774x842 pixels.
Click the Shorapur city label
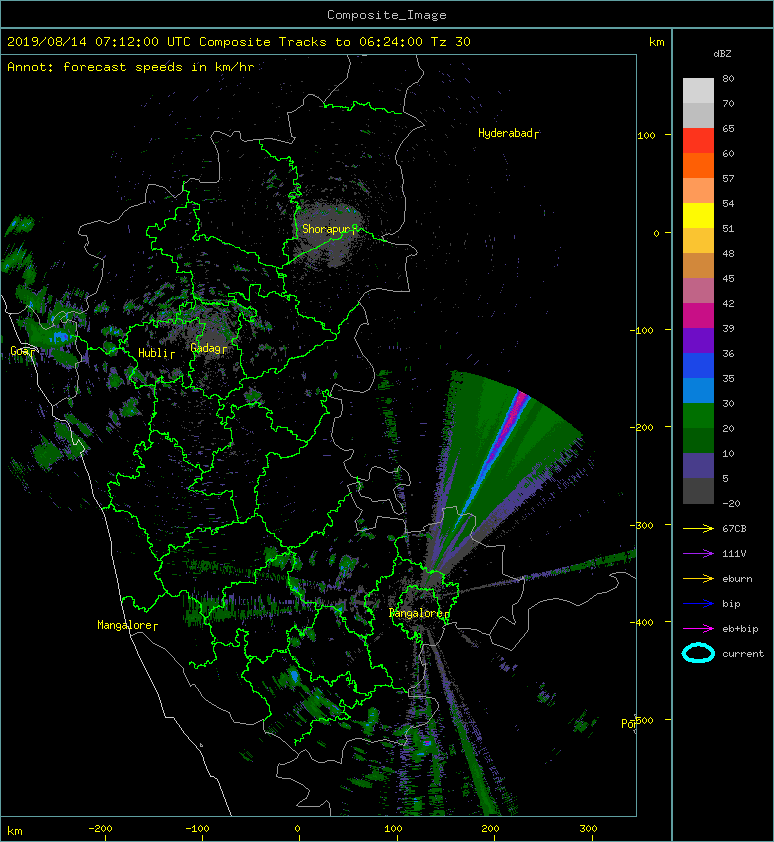[x=329, y=229]
